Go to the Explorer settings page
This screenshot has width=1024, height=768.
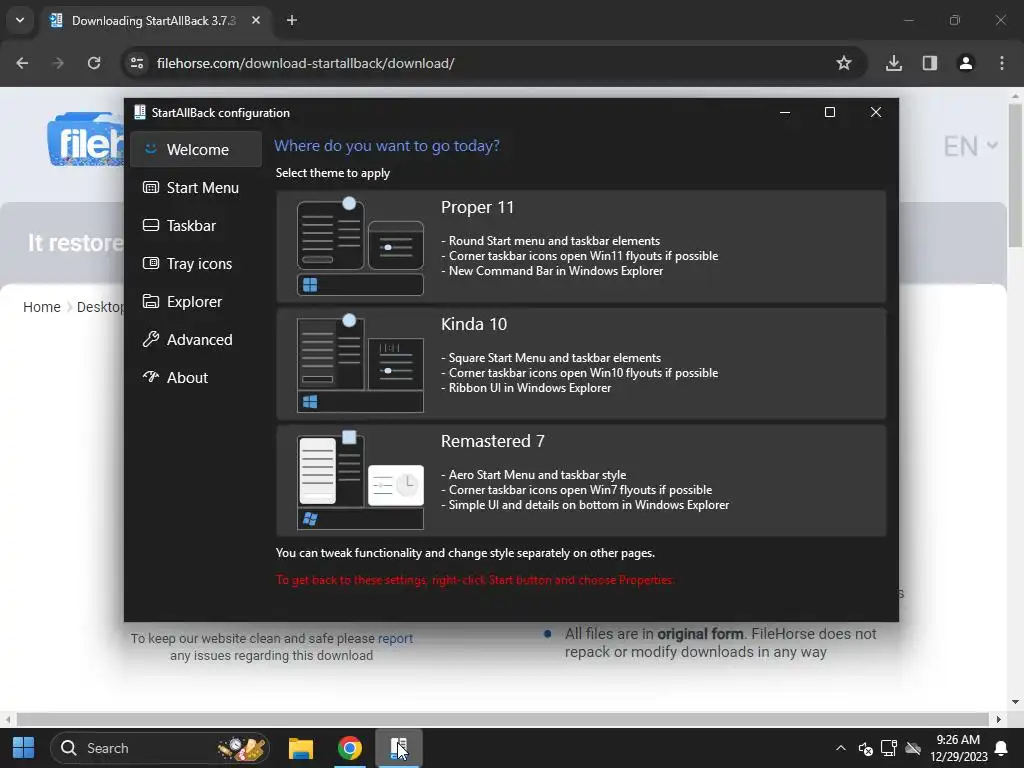pos(196,302)
